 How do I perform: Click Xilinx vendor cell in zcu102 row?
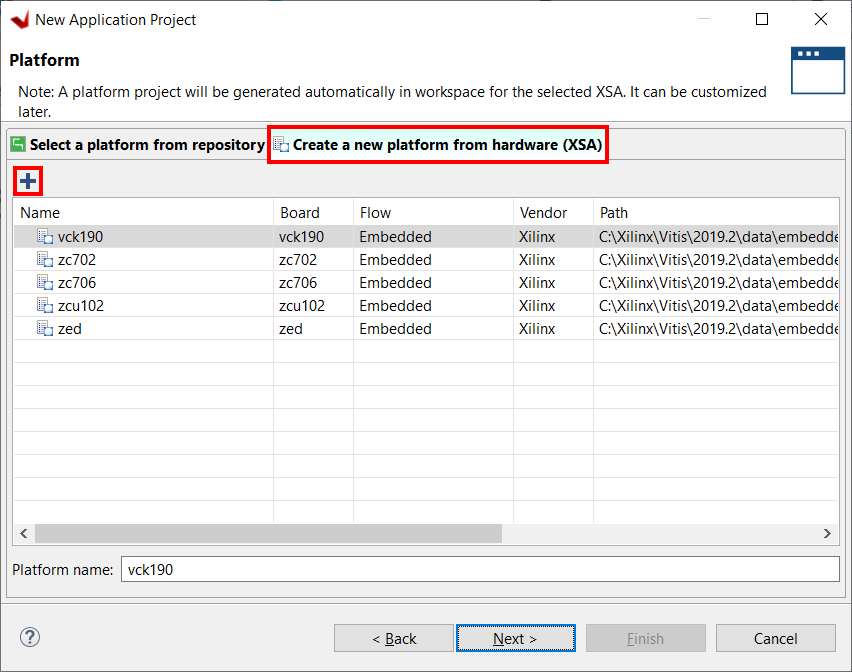(537, 306)
